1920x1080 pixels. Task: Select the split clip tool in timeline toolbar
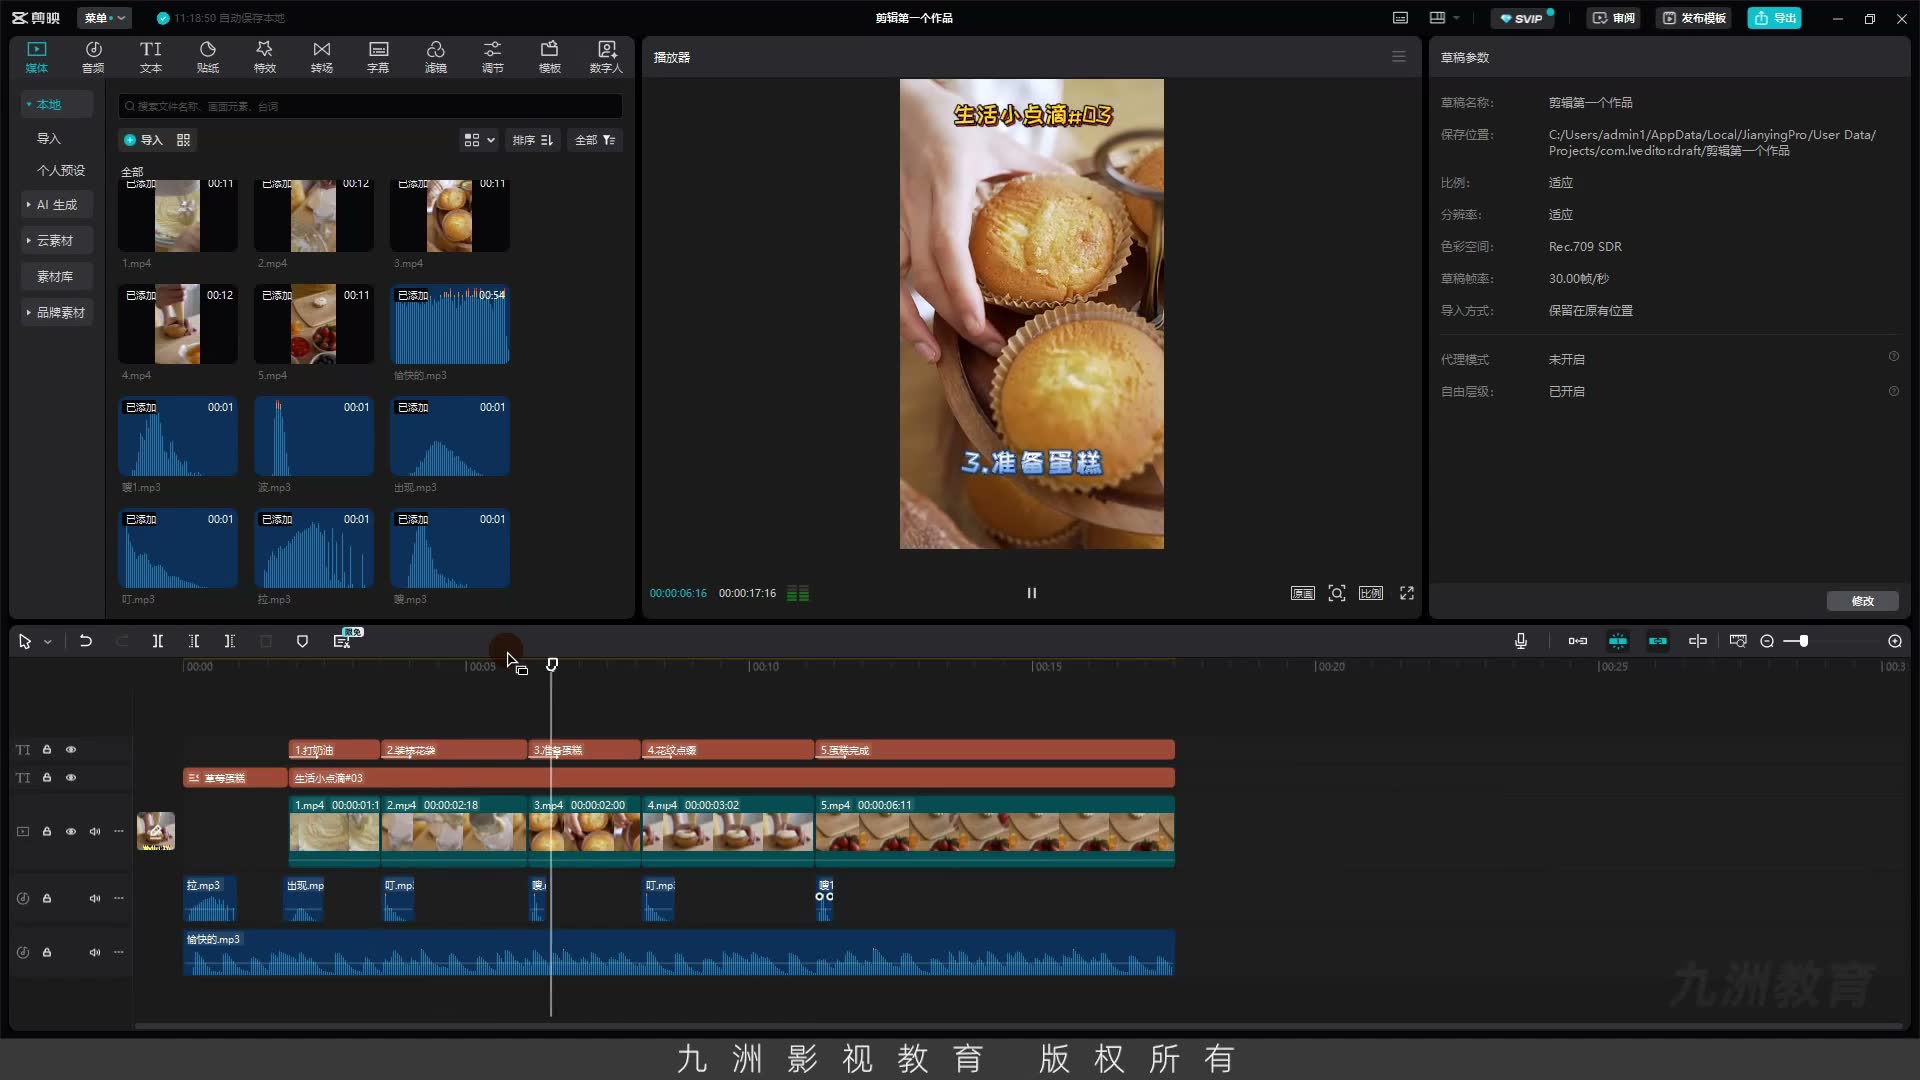[158, 641]
